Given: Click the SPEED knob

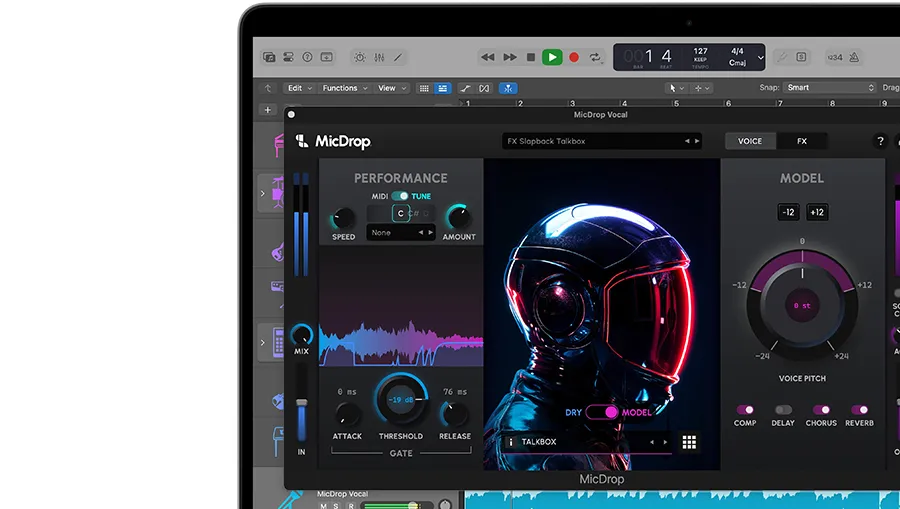Looking at the screenshot, I should 343,218.
